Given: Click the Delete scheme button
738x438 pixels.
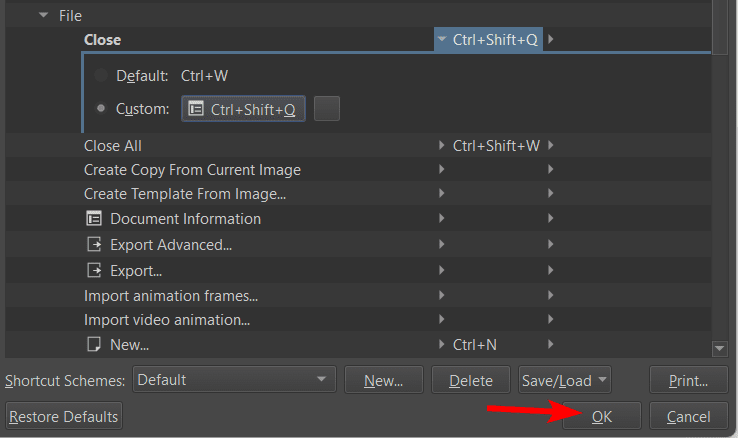Looking at the screenshot, I should pos(470,380).
